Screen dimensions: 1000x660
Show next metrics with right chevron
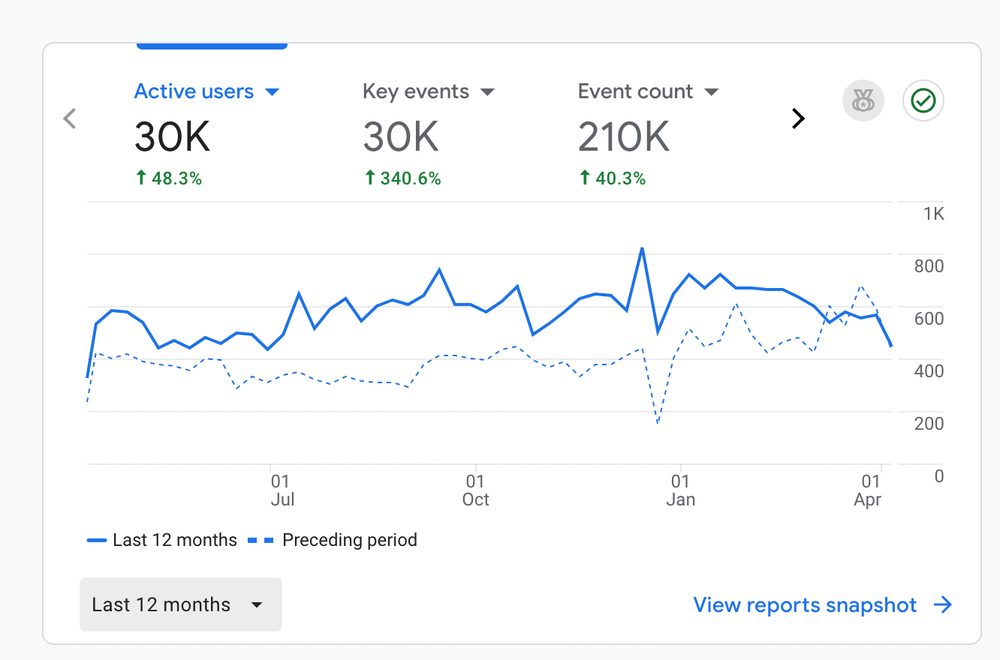[x=798, y=119]
